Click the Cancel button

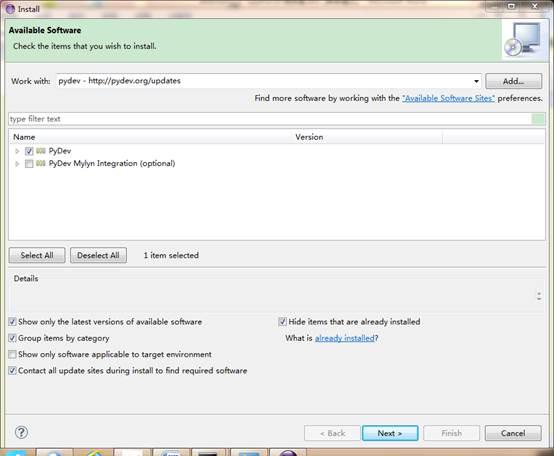(x=513, y=433)
